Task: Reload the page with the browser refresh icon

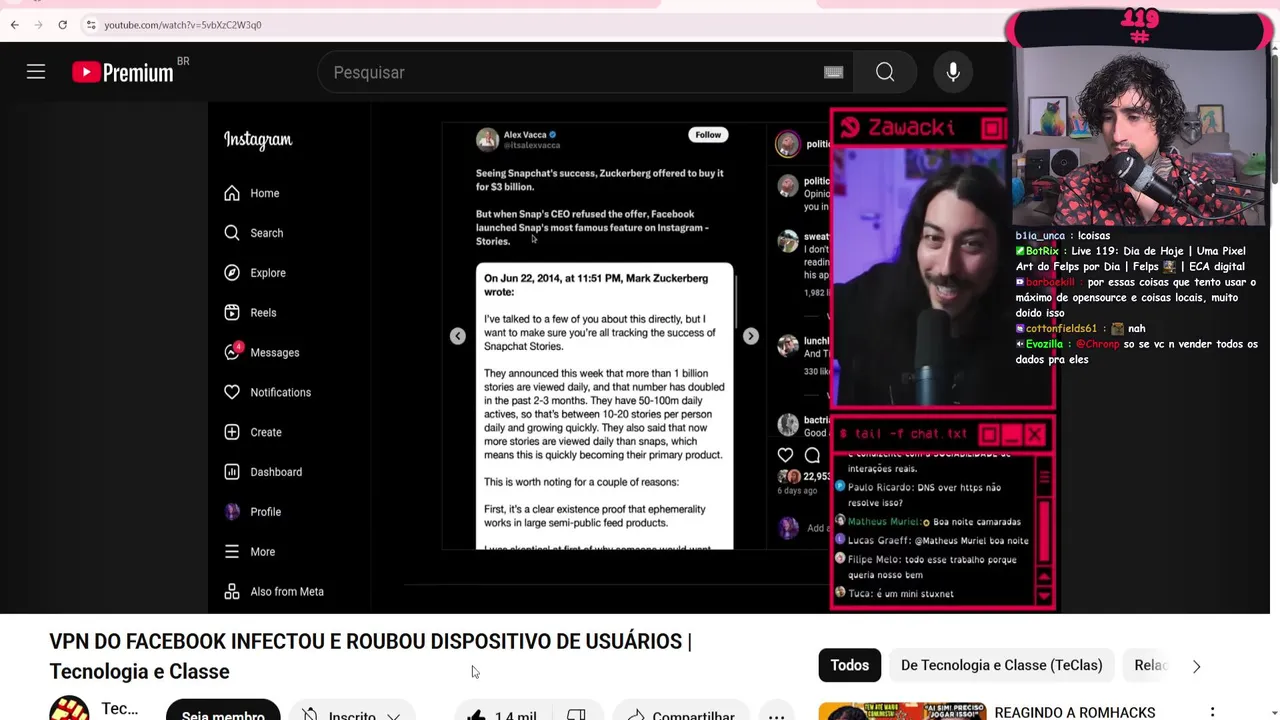Action: 62,24
